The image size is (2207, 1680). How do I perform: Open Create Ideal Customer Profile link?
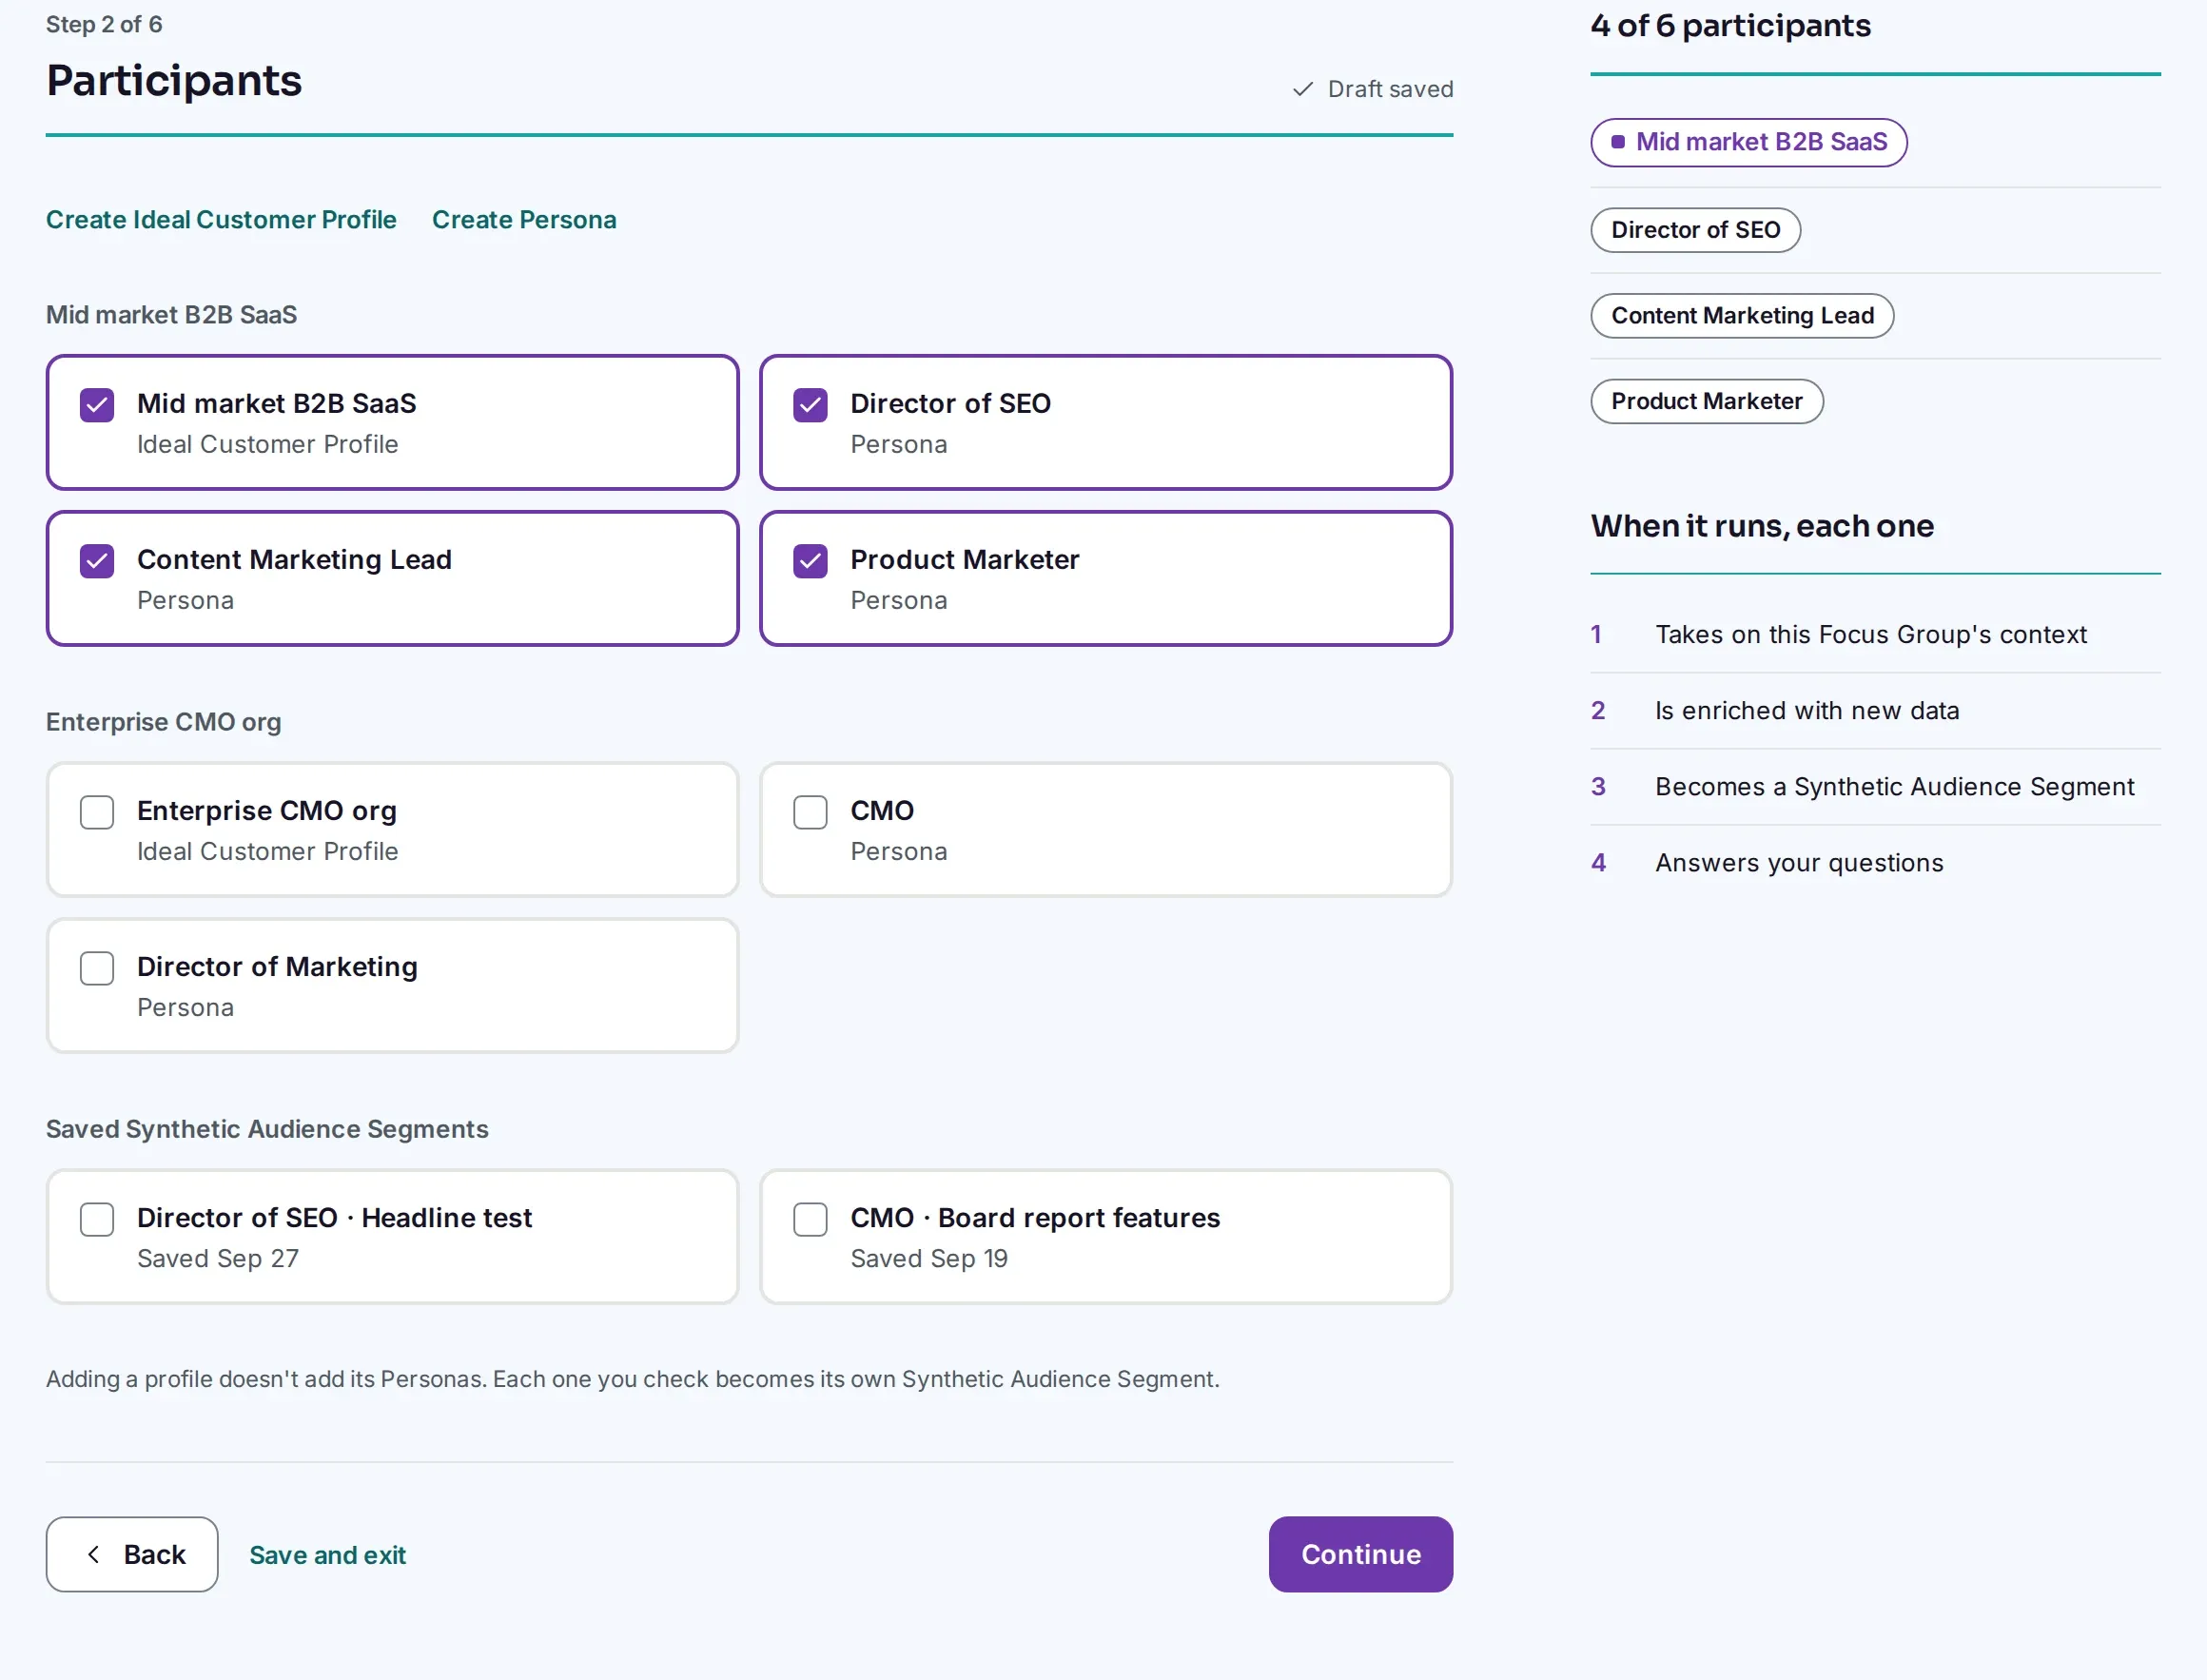(221, 219)
